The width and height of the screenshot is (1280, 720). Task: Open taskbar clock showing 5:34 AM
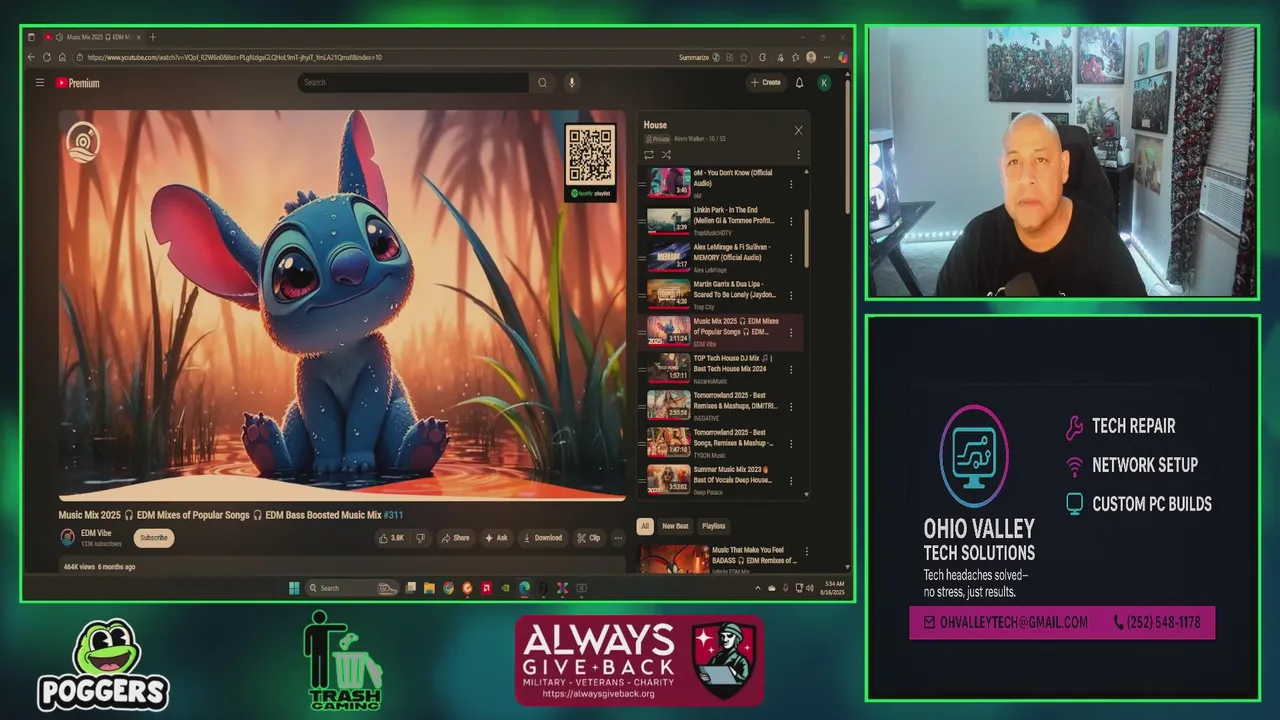tap(835, 588)
